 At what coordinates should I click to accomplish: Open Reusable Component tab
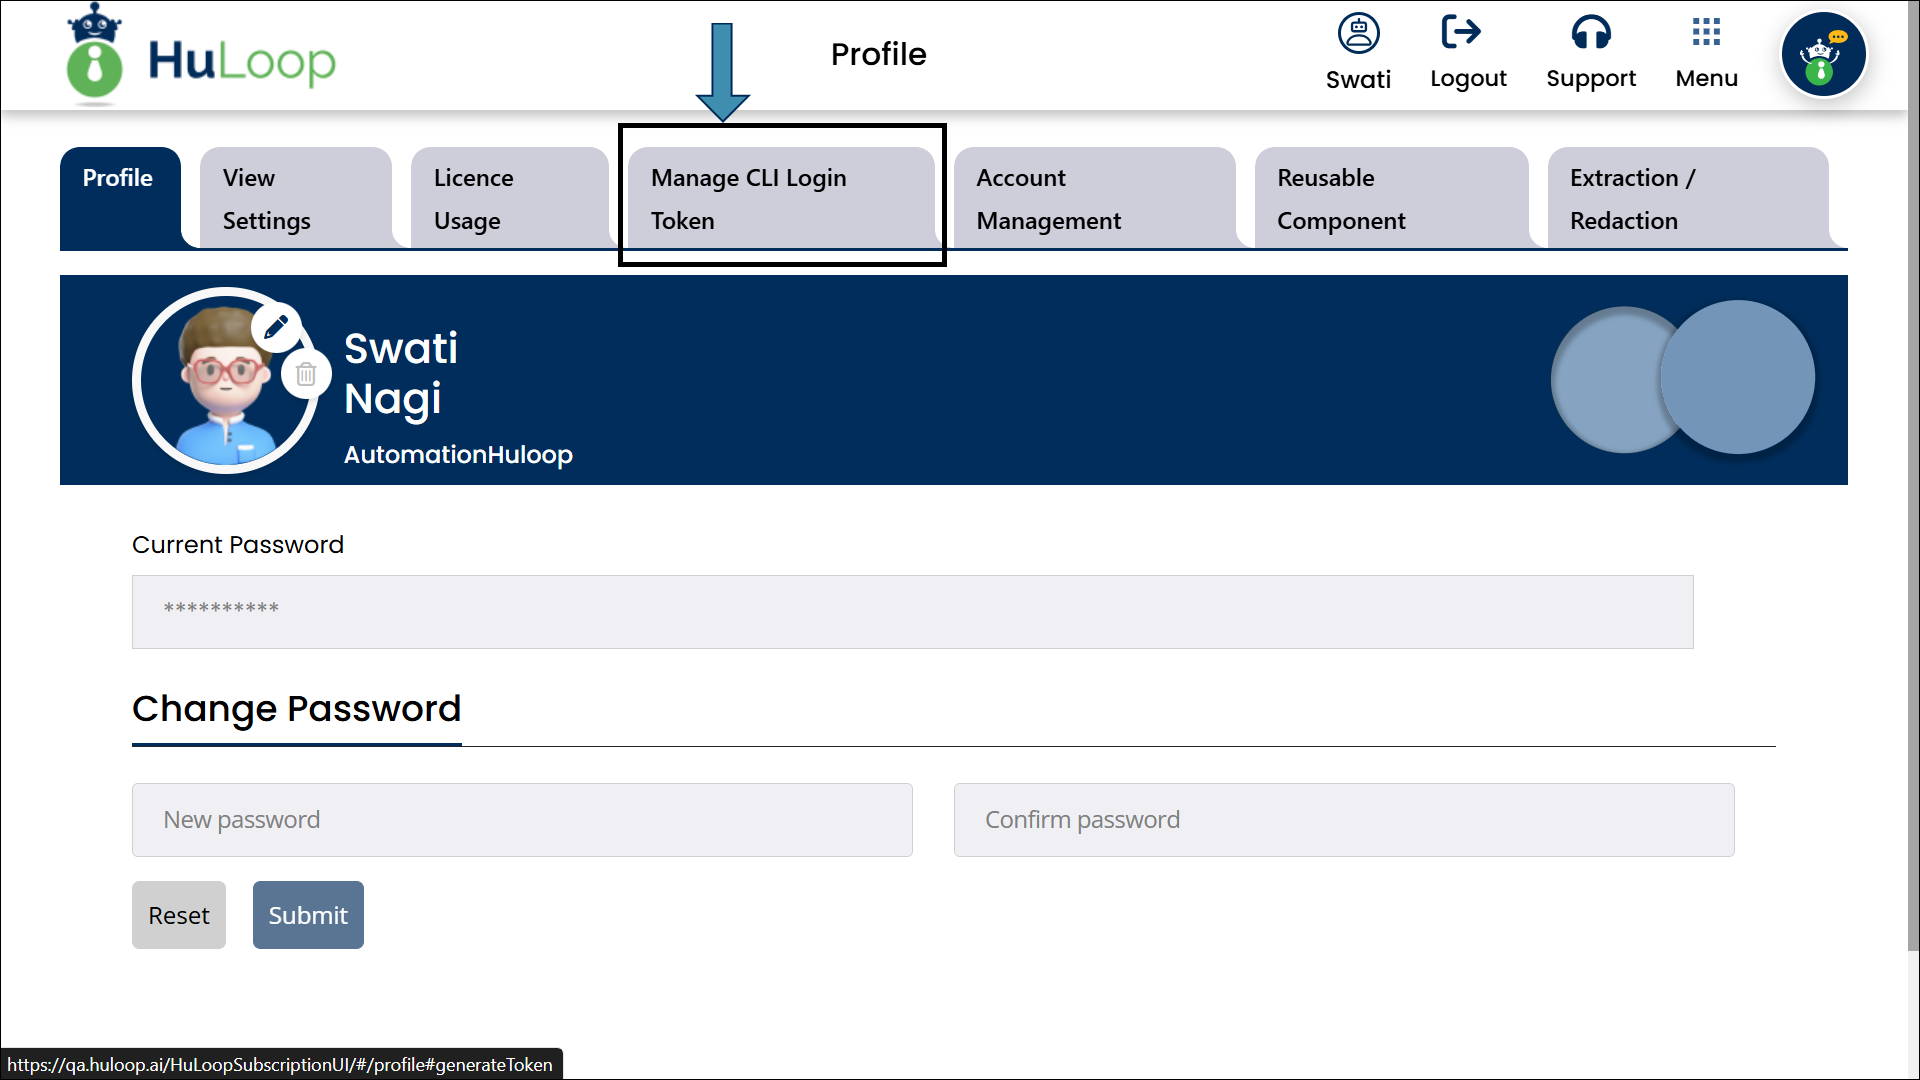tap(1390, 198)
